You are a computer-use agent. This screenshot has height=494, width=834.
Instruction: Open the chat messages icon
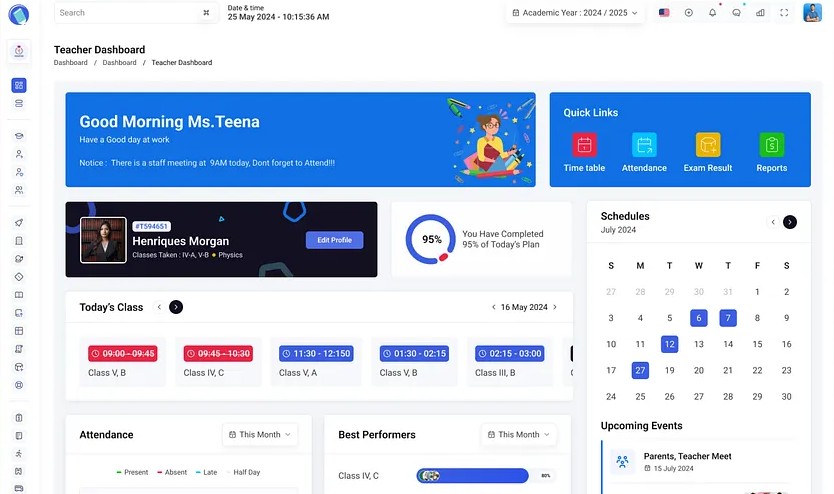pos(736,13)
